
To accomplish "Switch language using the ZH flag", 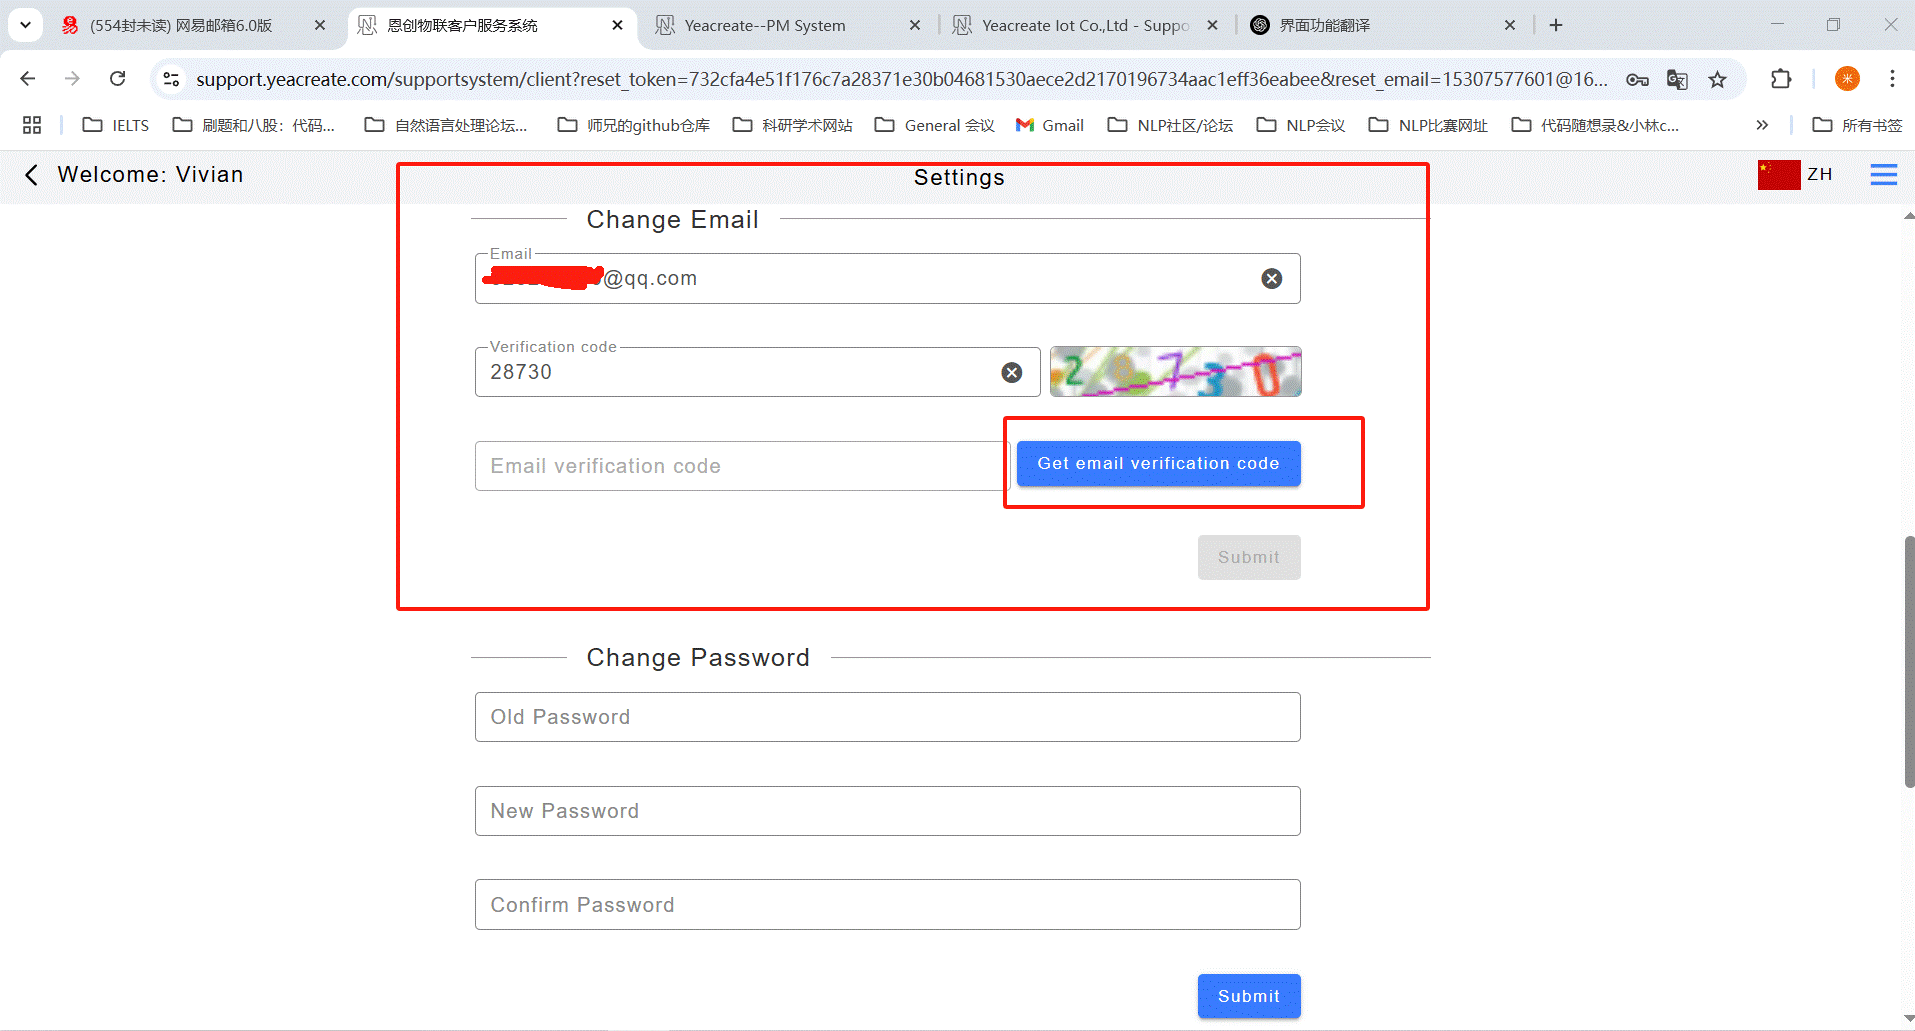I will pyautogui.click(x=1794, y=175).
